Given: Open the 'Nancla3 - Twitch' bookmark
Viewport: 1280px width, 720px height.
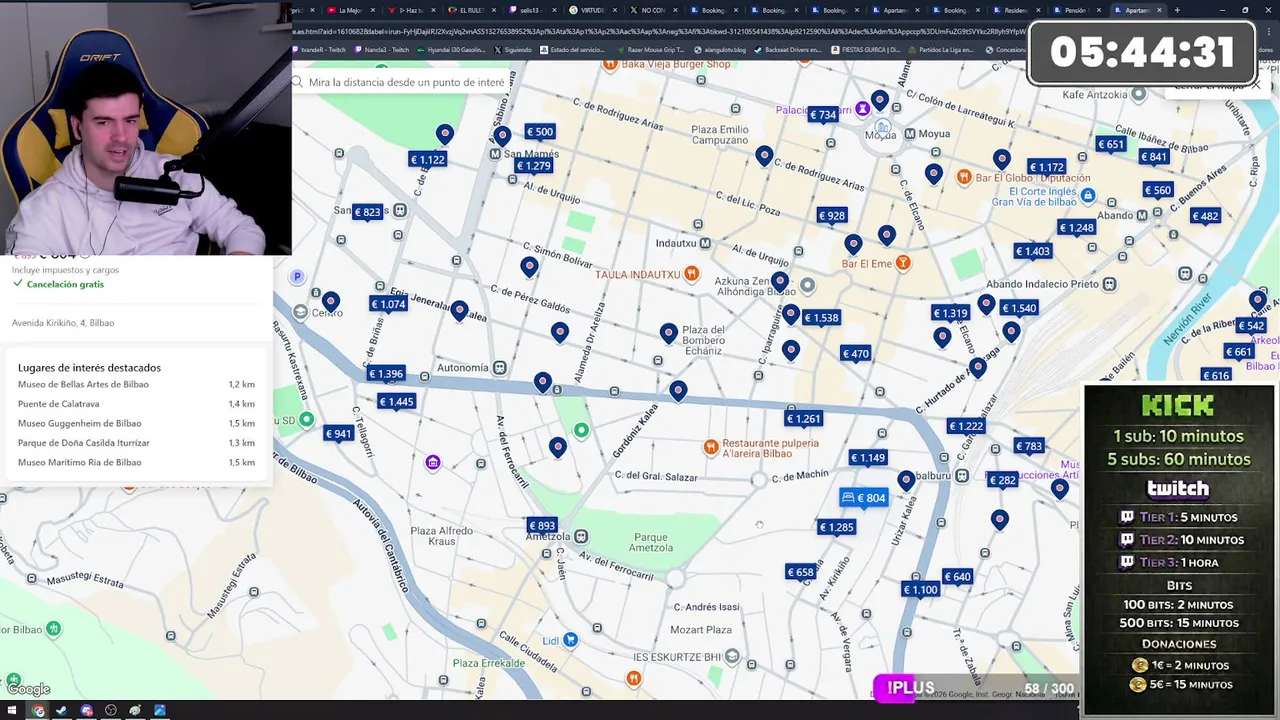Looking at the screenshot, I should tap(382, 49).
